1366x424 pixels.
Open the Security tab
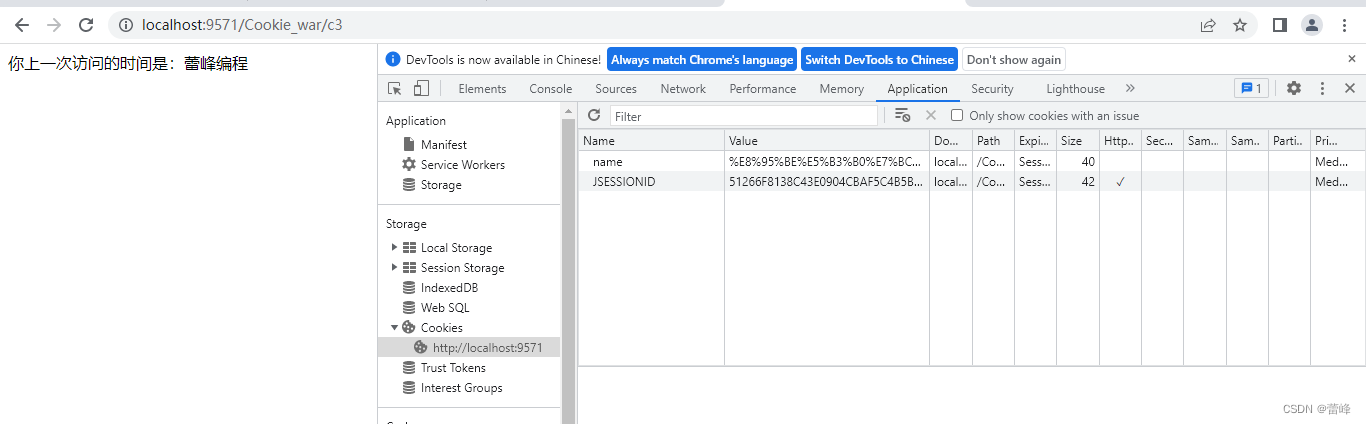(992, 89)
